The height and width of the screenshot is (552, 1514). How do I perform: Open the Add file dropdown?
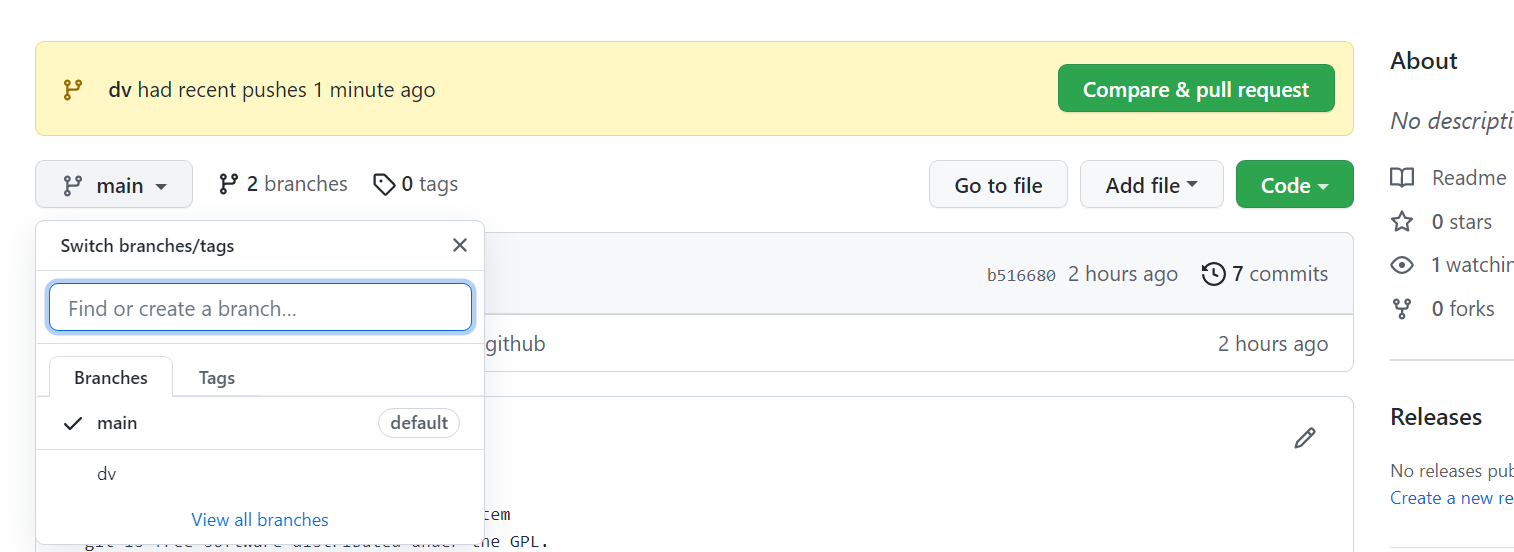point(1152,185)
